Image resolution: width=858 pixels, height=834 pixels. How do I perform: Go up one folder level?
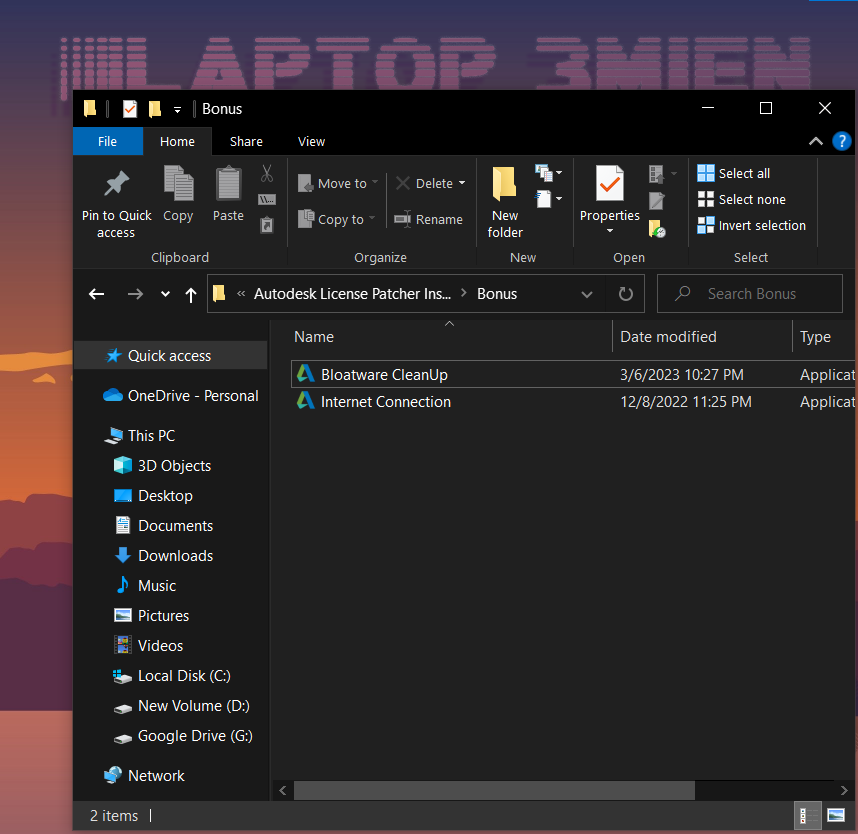pyautogui.click(x=191, y=294)
